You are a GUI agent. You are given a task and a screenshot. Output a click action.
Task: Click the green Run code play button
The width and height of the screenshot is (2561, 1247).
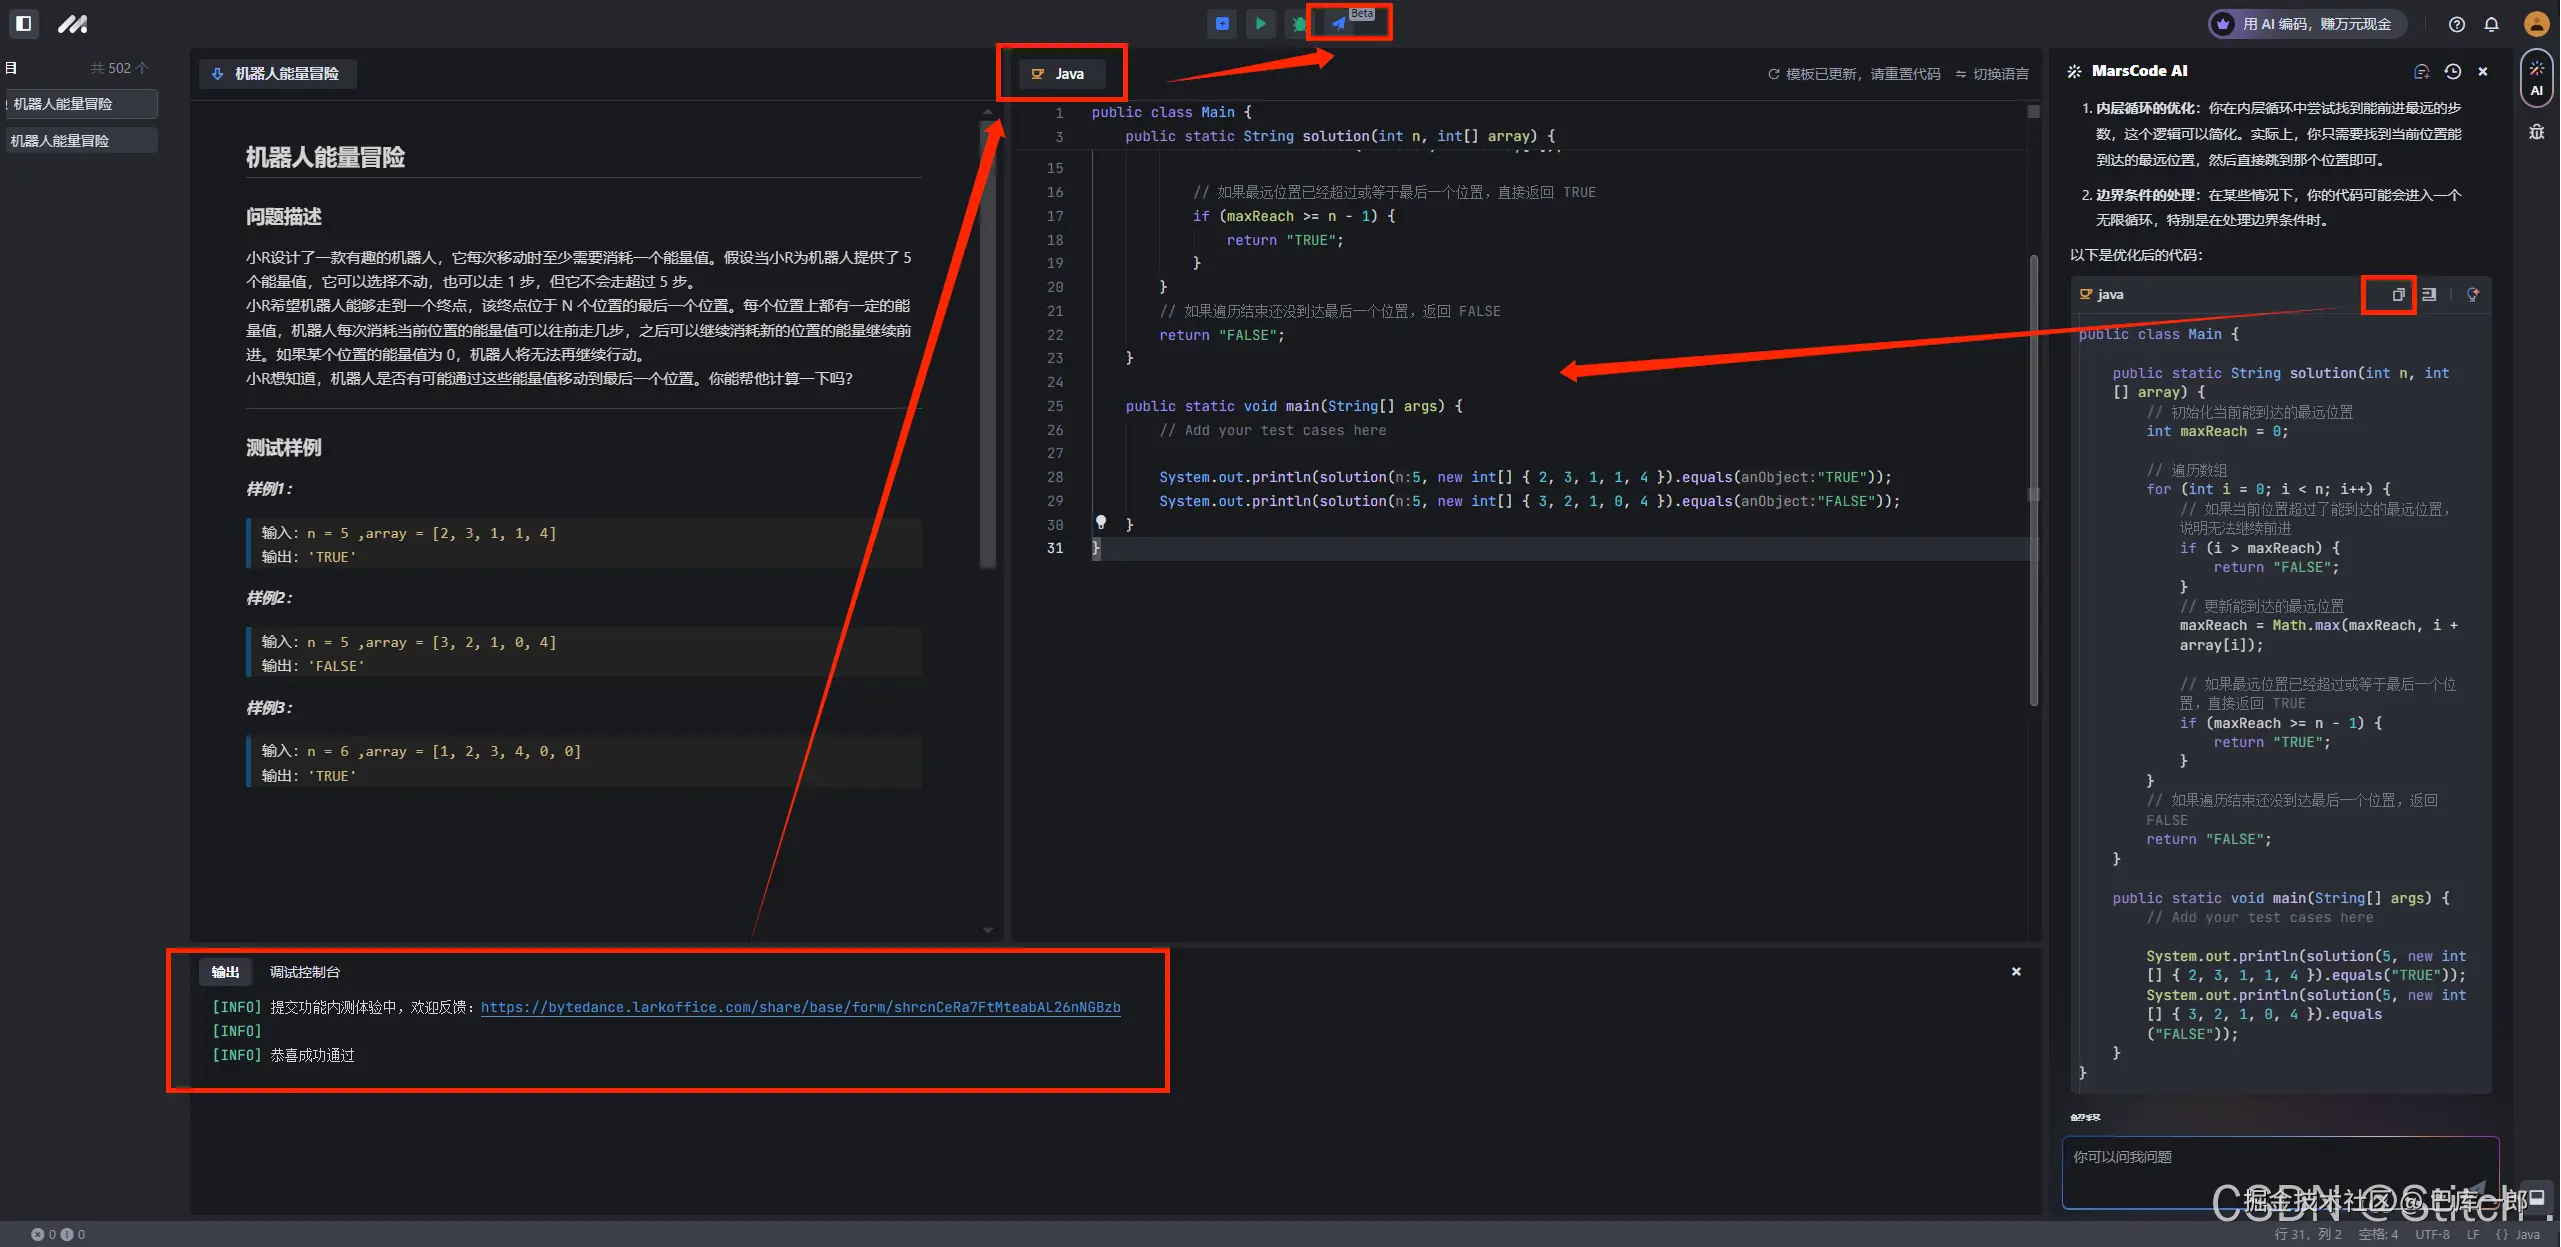pos(1260,23)
